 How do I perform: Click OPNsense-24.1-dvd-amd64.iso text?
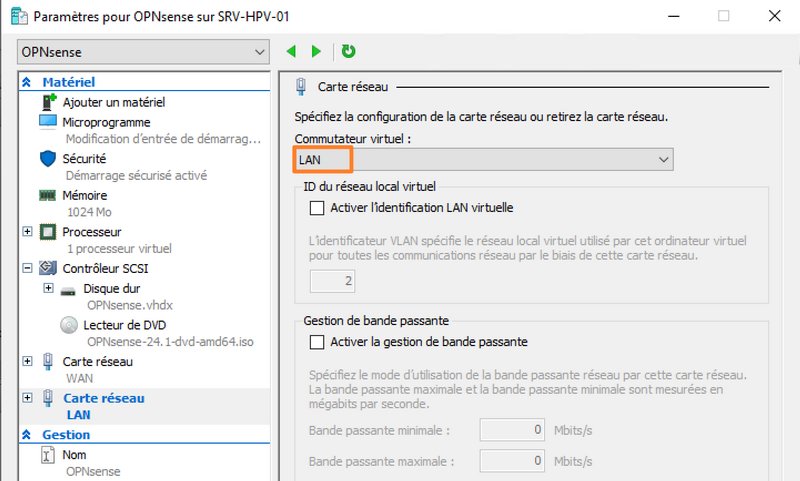click(170, 342)
